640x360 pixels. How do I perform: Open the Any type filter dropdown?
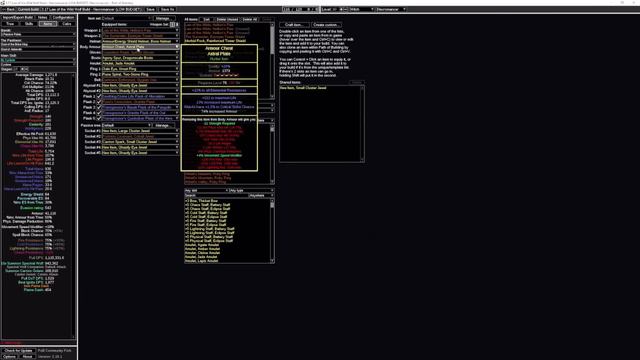point(251,191)
